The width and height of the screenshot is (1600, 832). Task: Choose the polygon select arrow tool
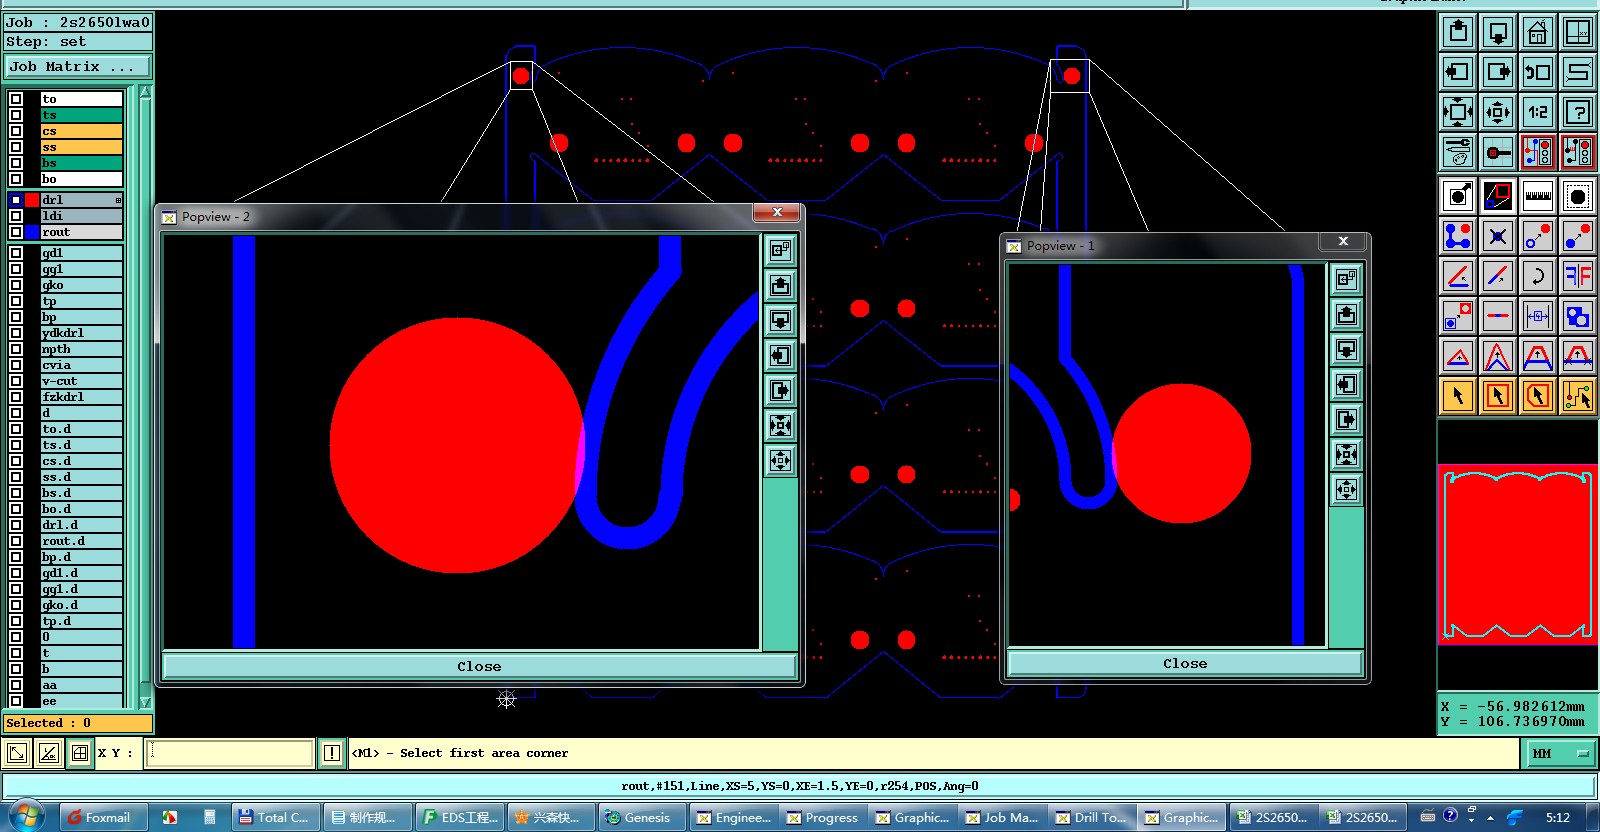[1538, 396]
